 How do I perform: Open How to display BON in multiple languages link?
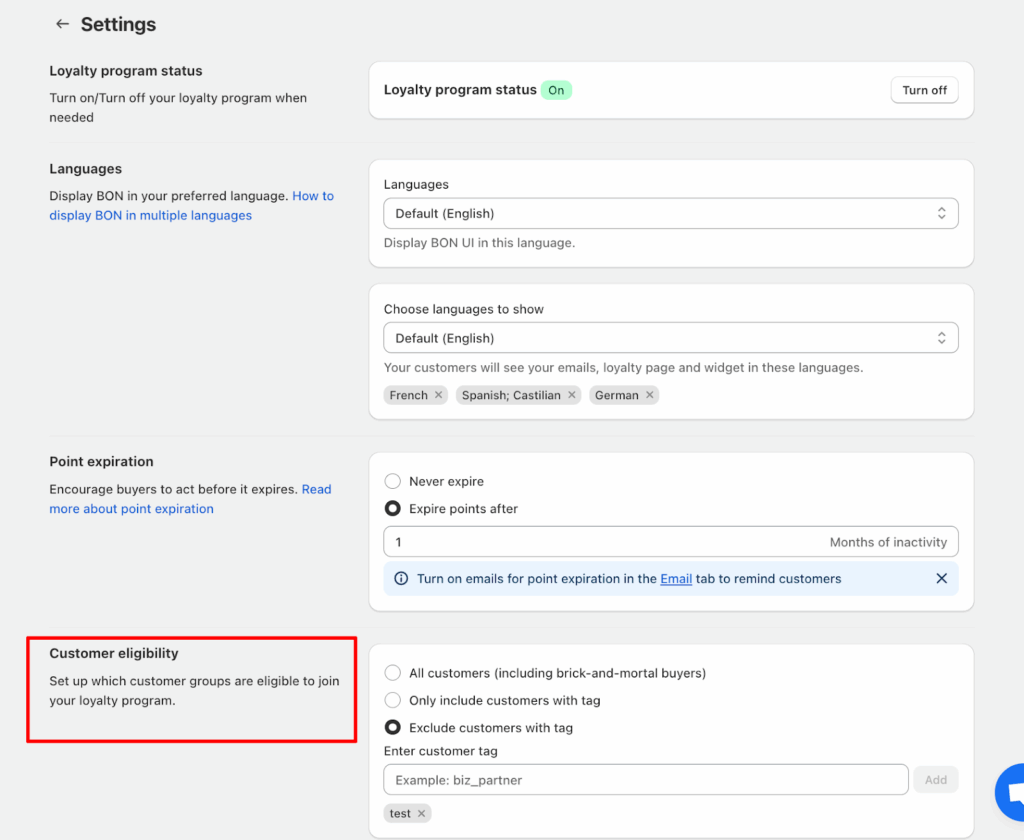click(150, 215)
